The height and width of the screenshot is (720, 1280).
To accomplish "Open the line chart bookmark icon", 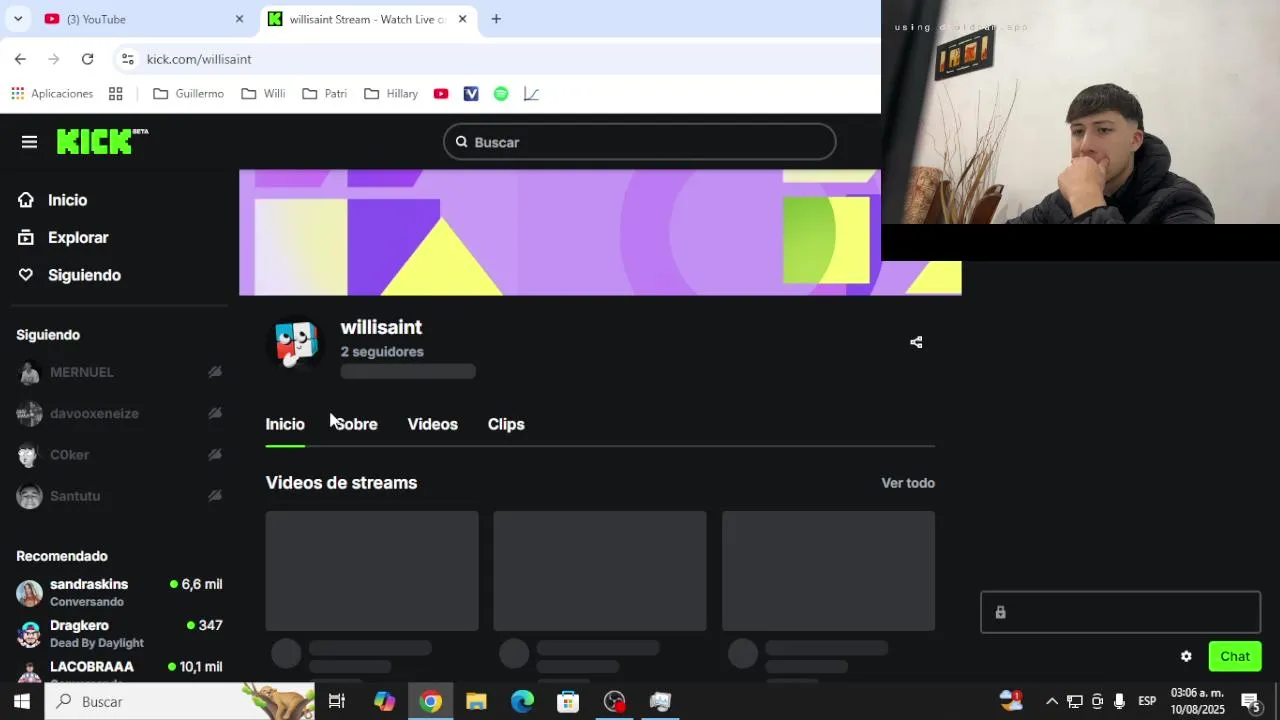I will pyautogui.click(x=531, y=94).
